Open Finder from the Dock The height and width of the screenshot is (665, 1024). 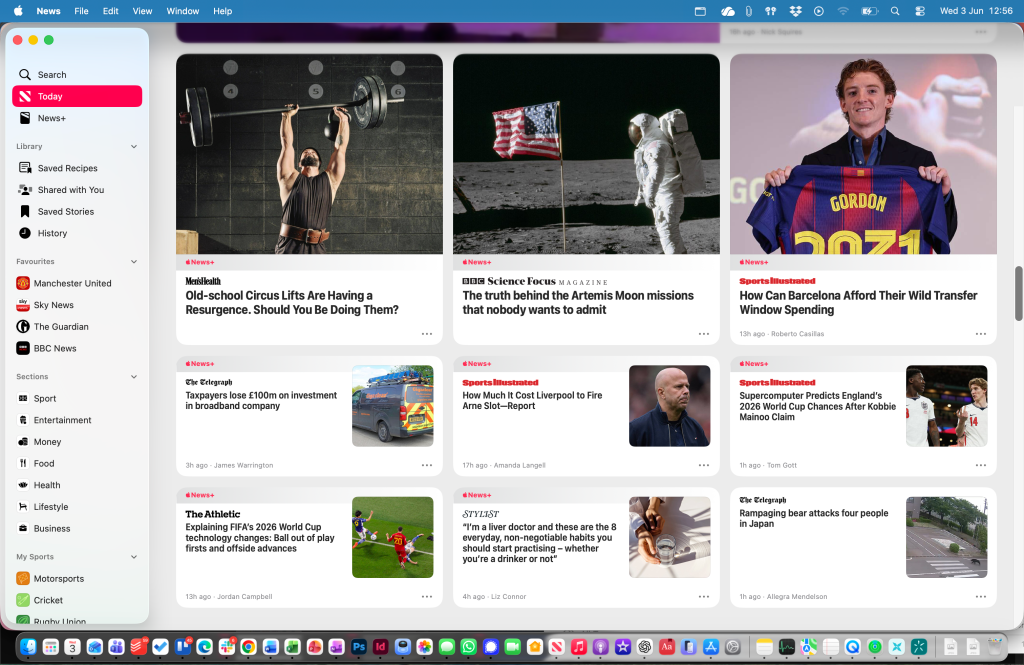28,647
